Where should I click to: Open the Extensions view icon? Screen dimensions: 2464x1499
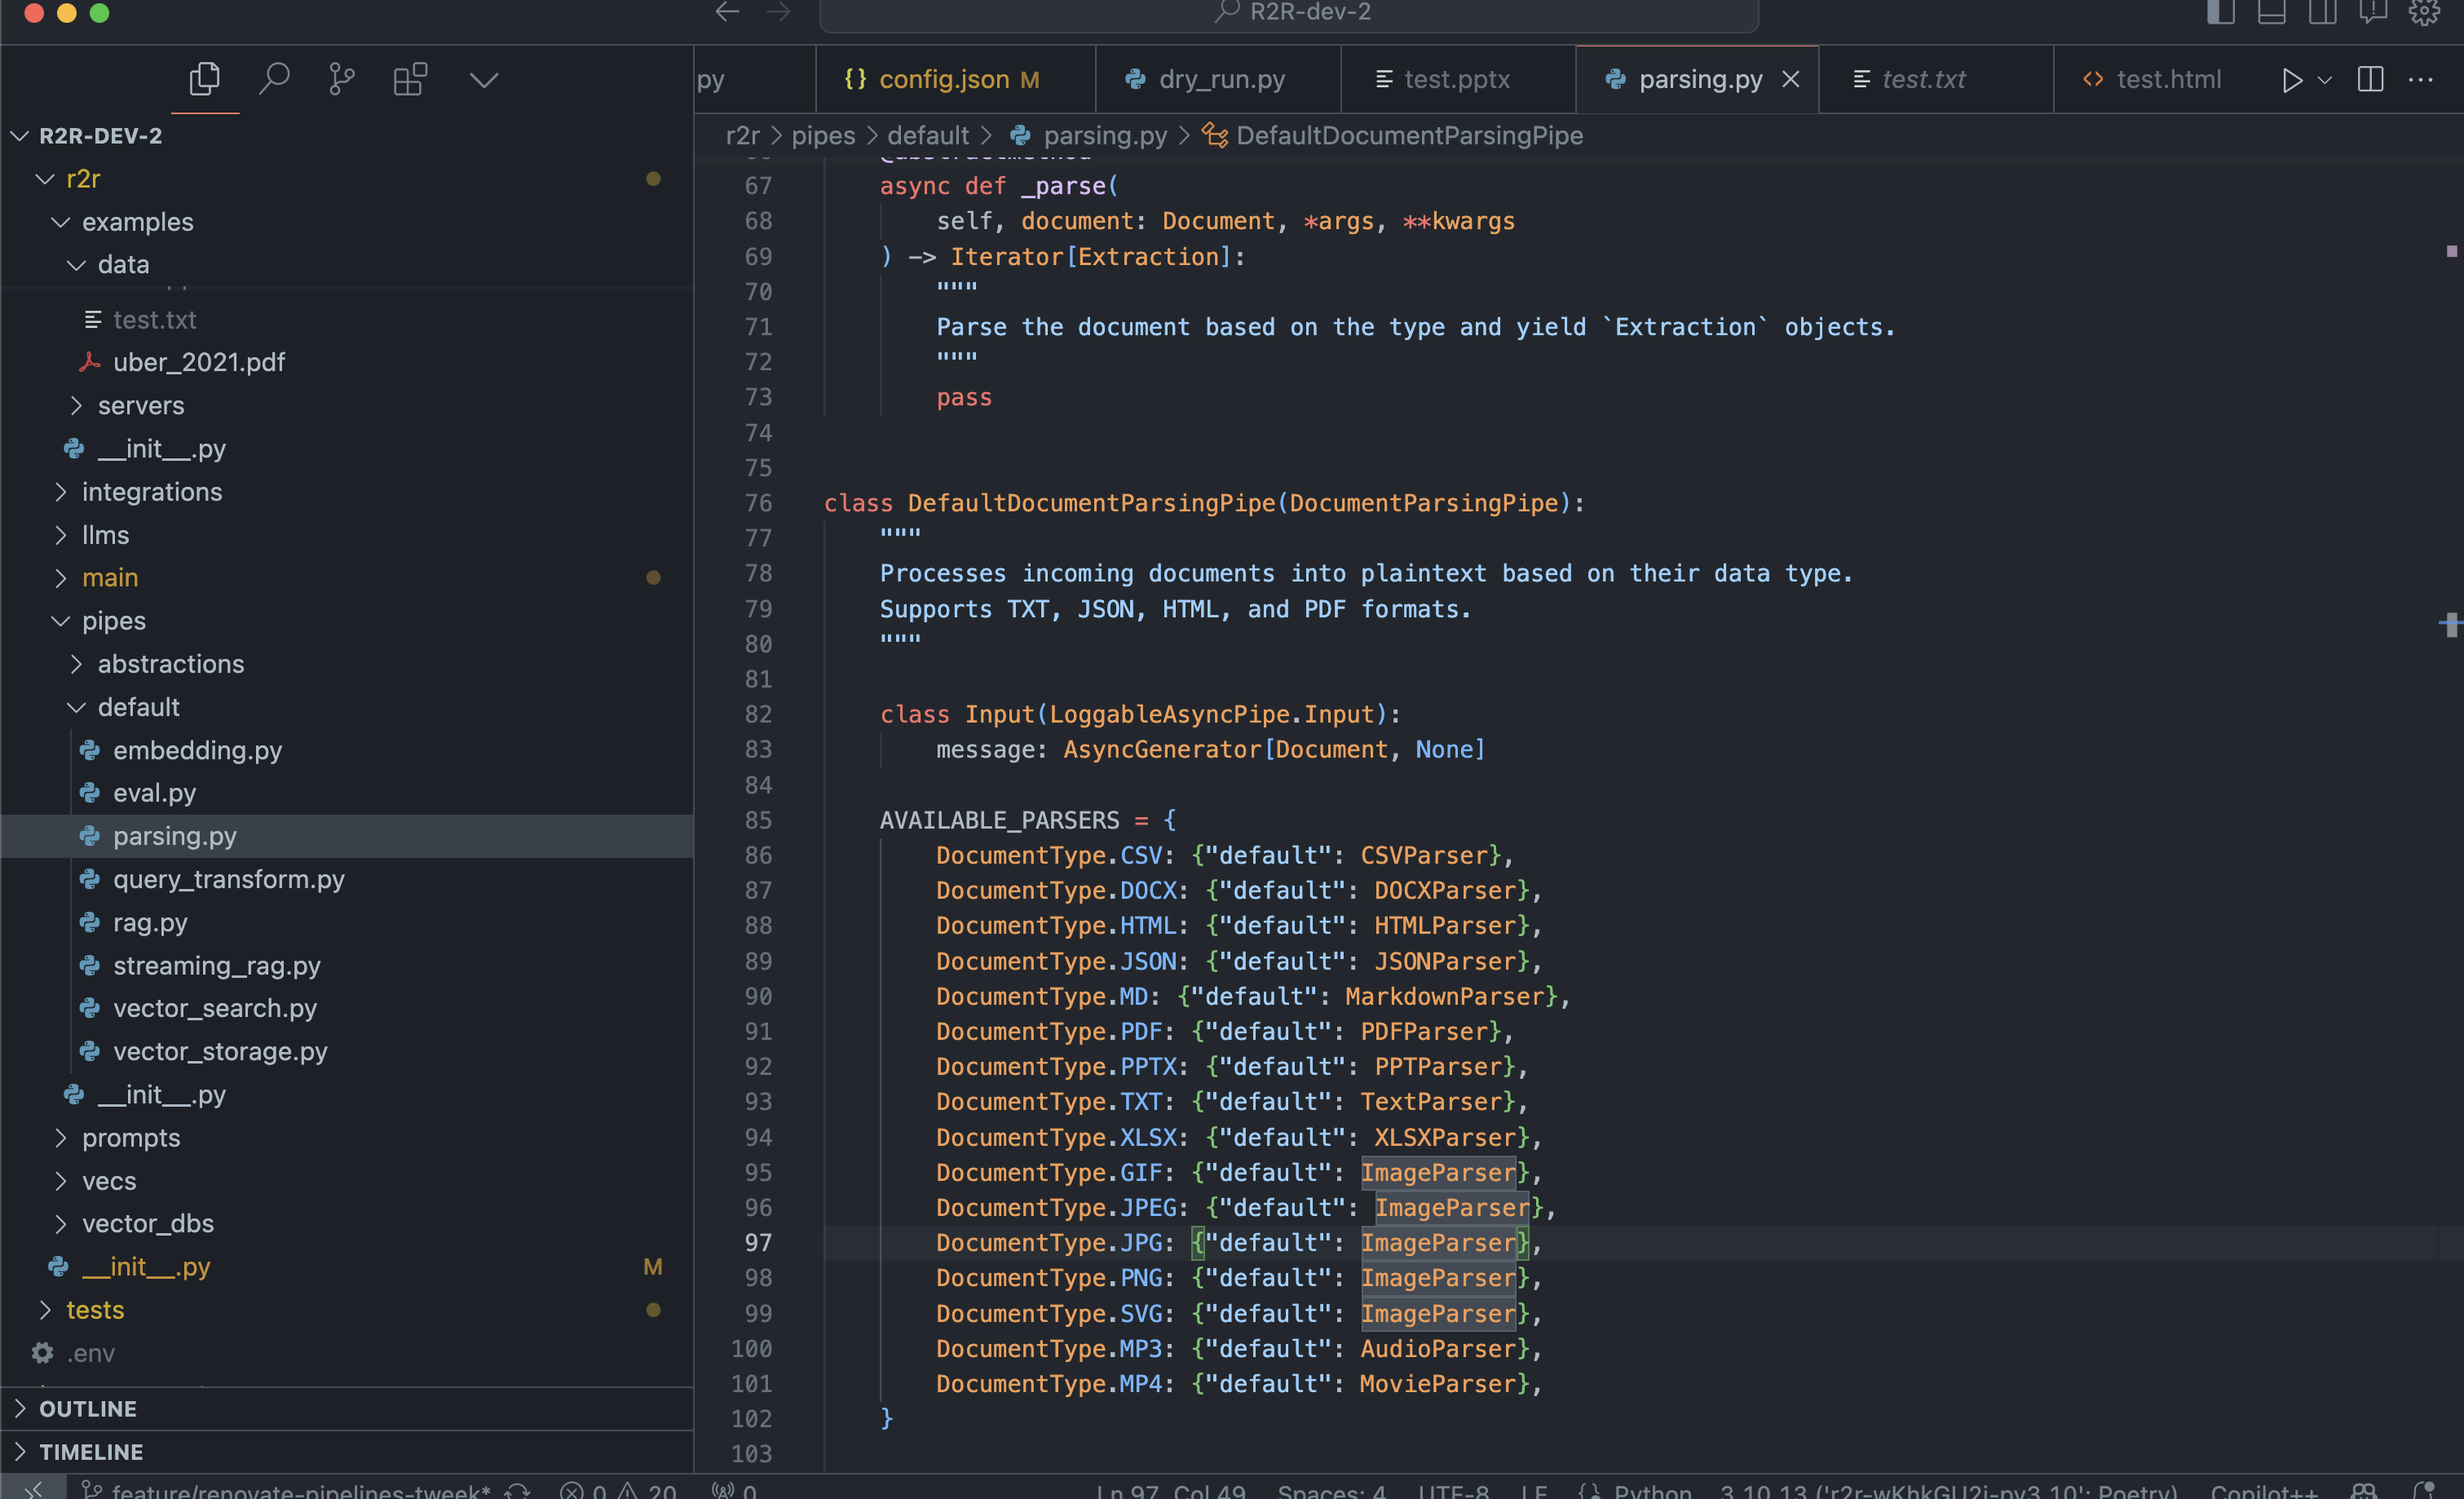coord(410,79)
